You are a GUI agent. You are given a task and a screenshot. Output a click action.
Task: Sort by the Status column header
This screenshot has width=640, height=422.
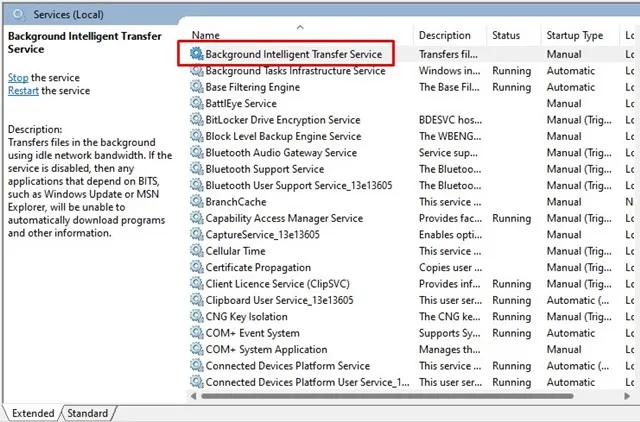[506, 35]
